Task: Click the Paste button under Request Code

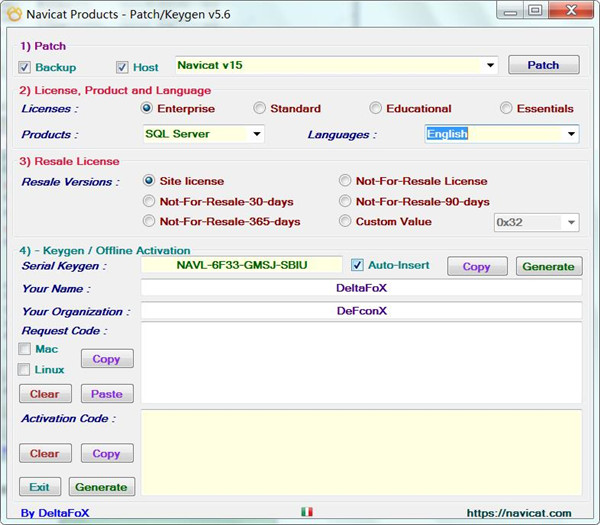Action: (106, 394)
